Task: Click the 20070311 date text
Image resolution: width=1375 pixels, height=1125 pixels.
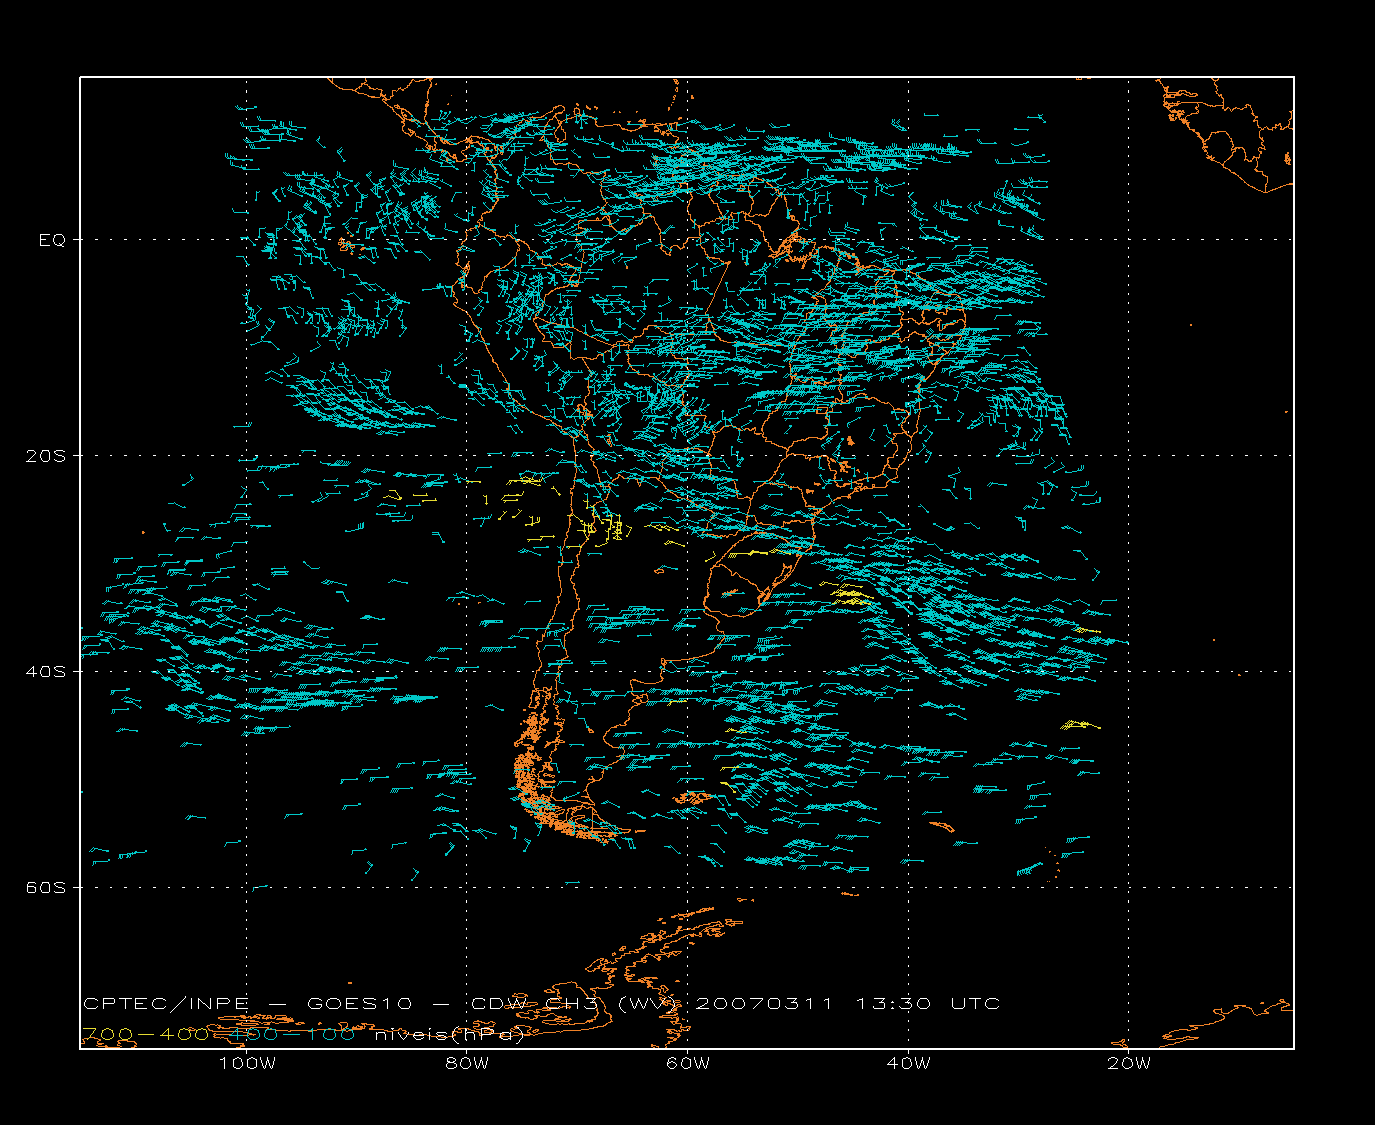Action: [x=764, y=1003]
